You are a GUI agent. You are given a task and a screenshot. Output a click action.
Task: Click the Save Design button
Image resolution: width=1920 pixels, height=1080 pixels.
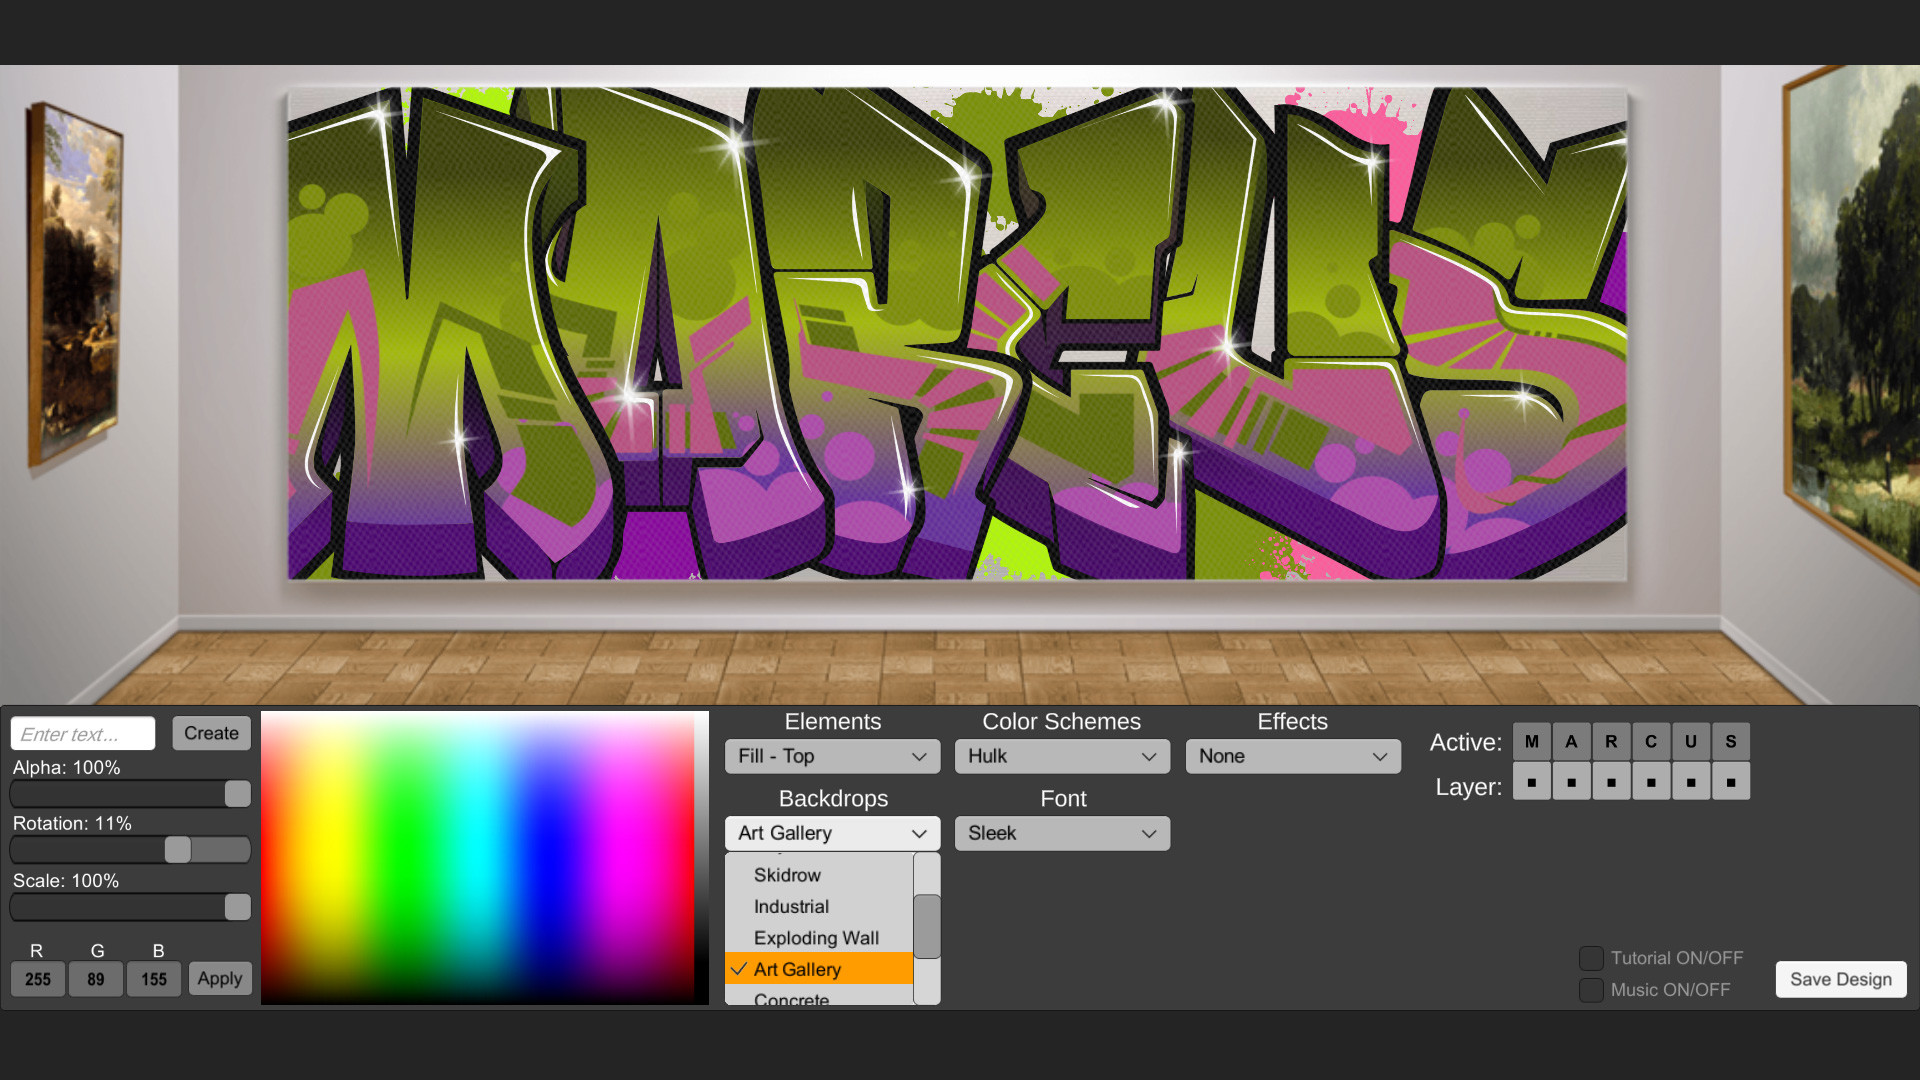(x=1841, y=979)
